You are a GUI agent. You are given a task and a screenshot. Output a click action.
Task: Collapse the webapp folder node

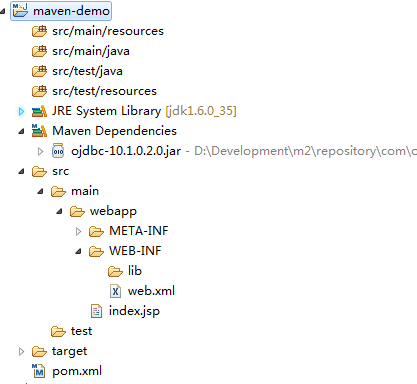pyautogui.click(x=59, y=212)
